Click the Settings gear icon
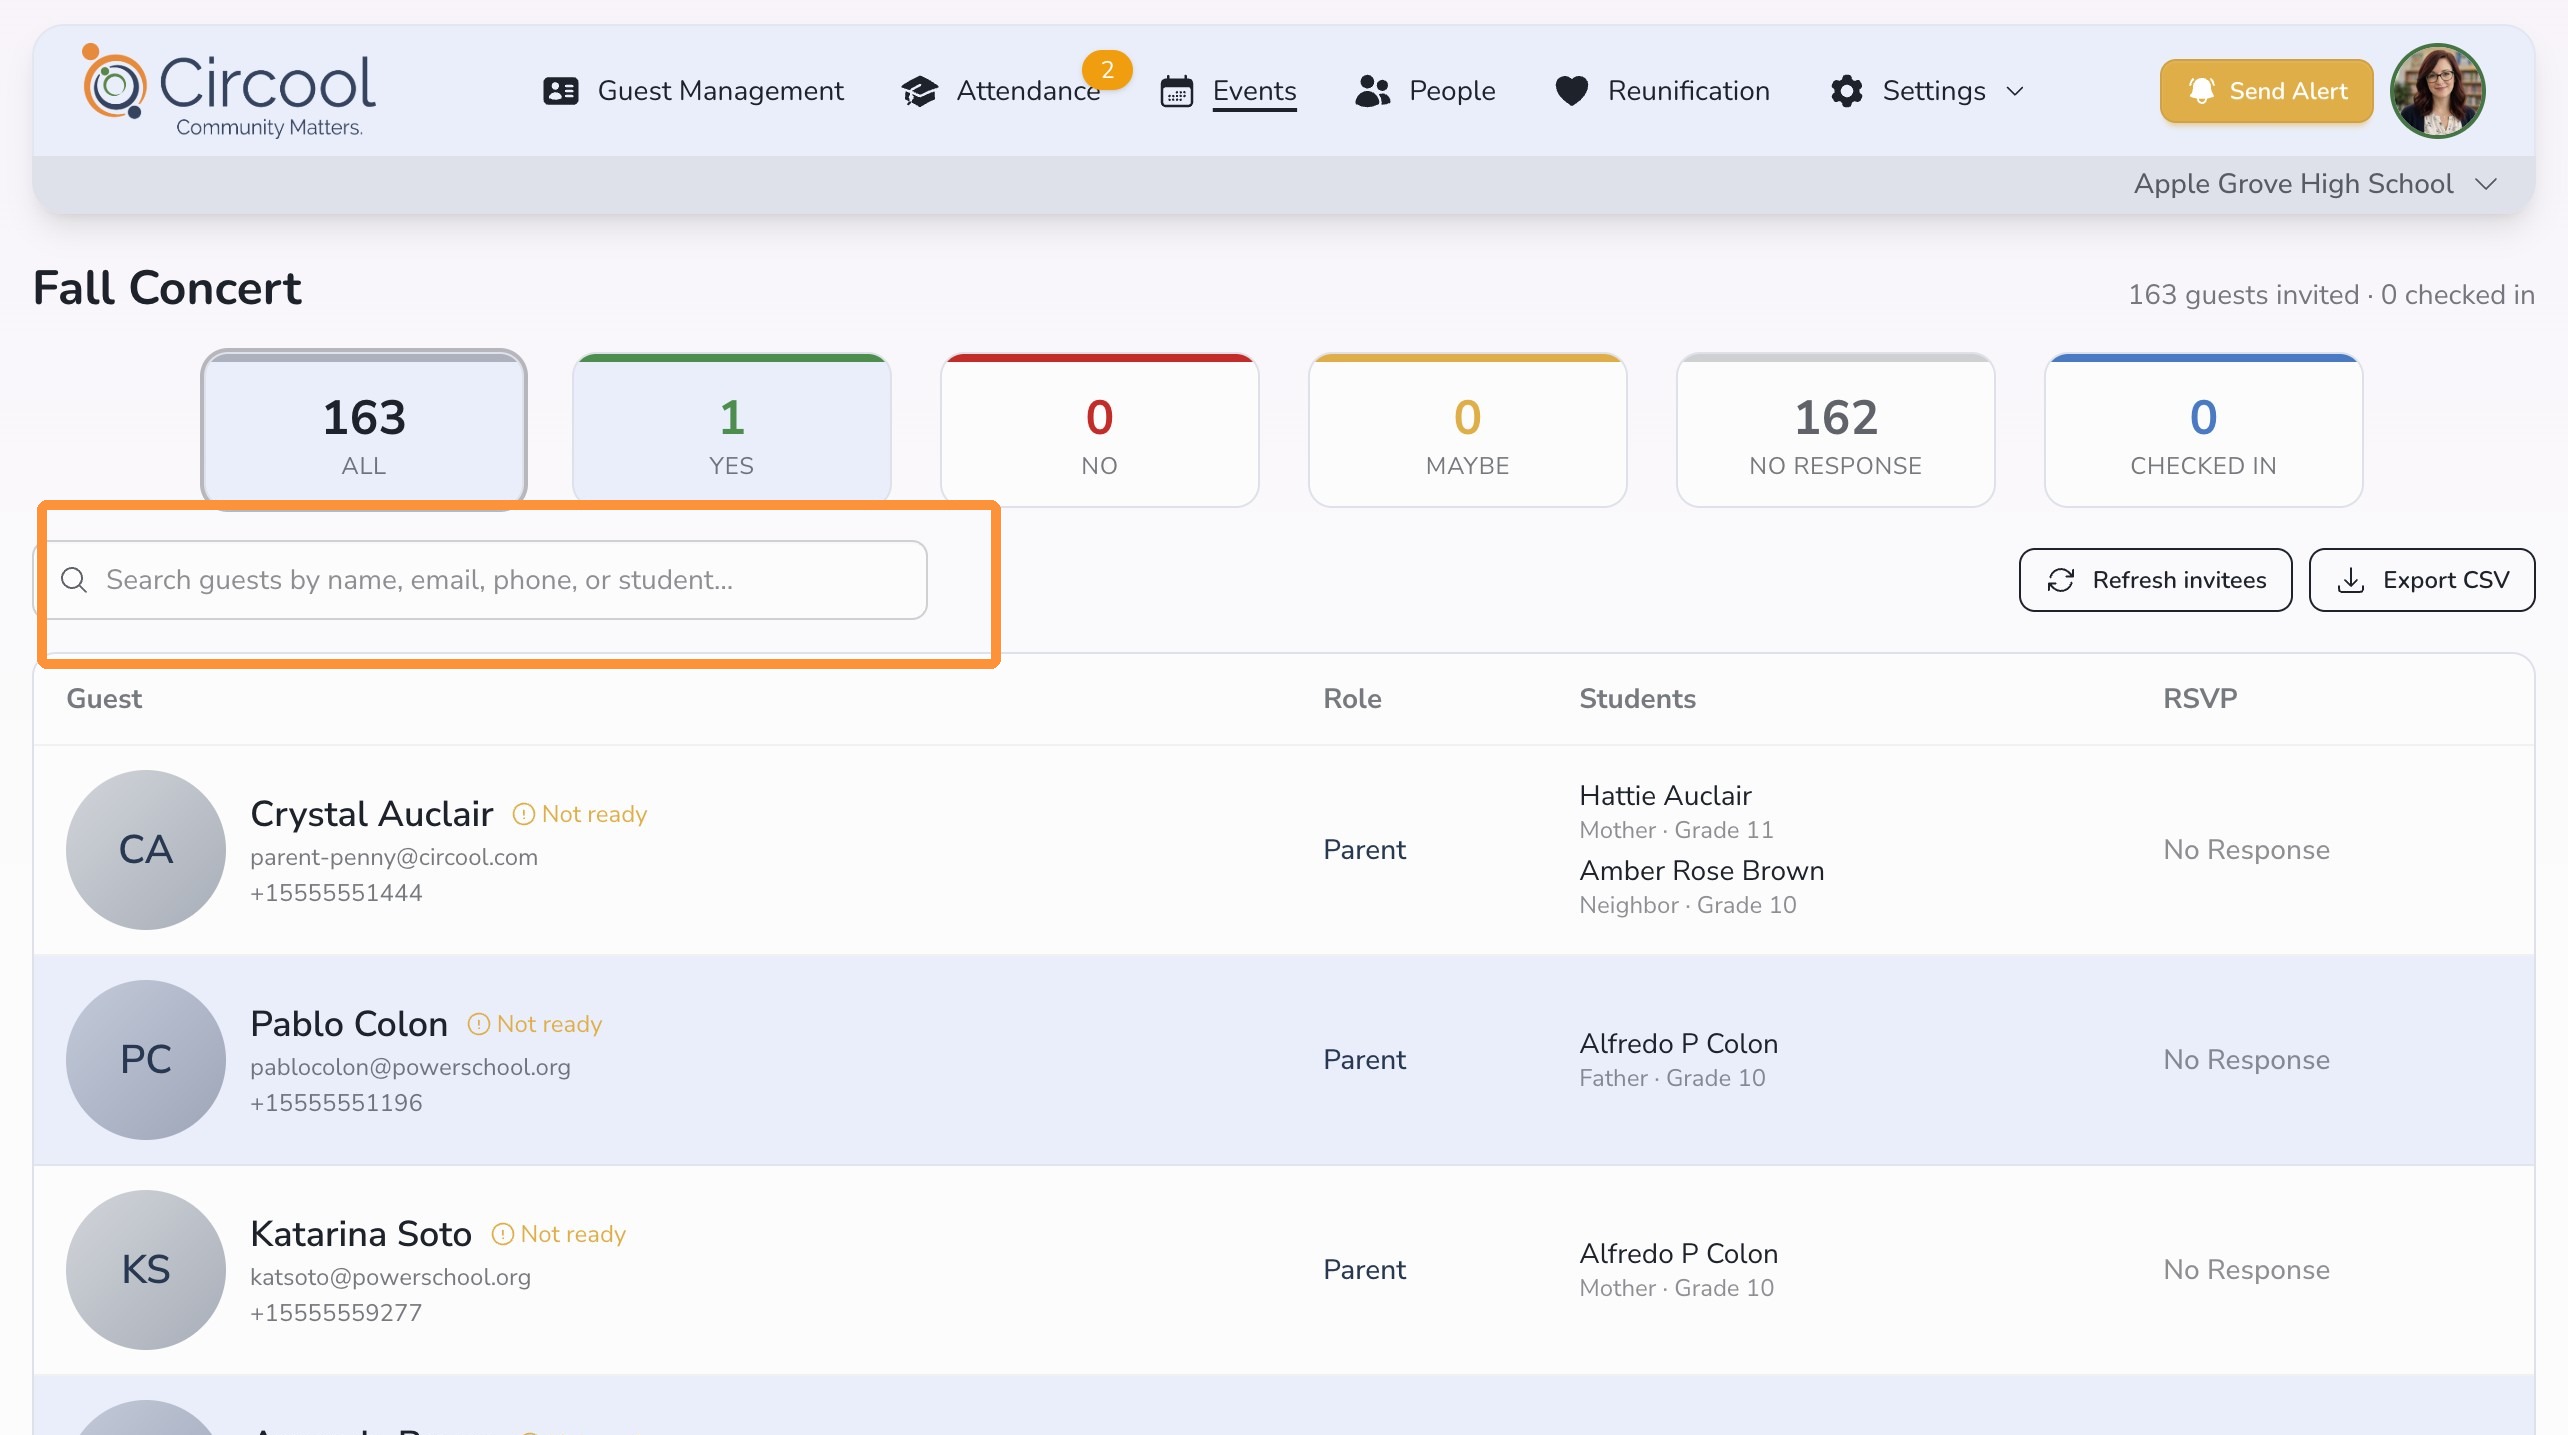 1846,91
